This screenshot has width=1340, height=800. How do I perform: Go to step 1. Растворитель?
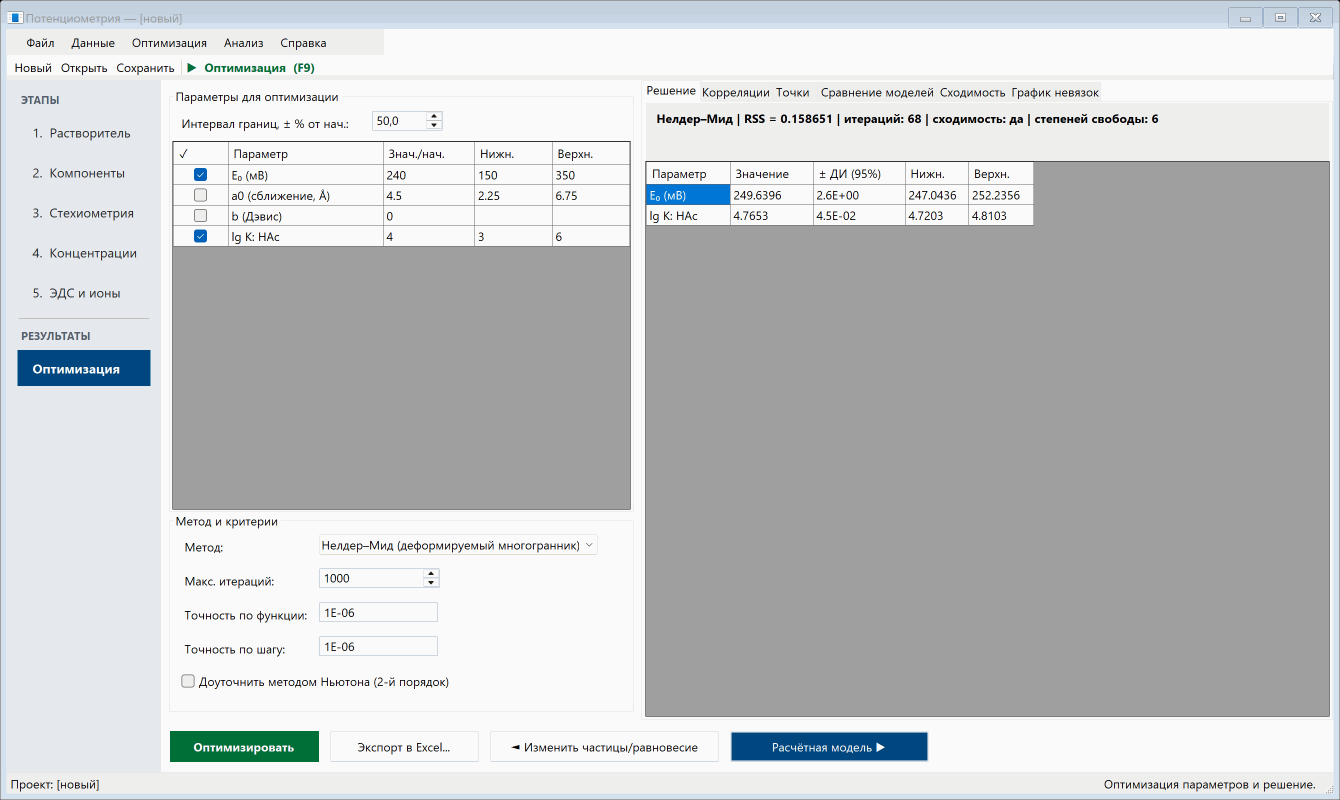point(84,133)
